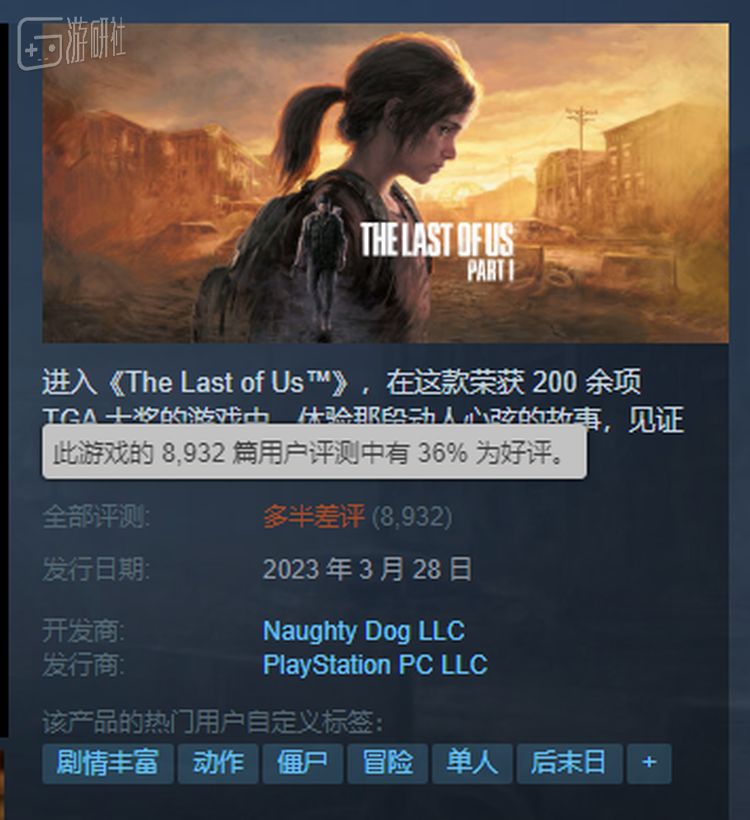The width and height of the screenshot is (750, 820).
Task: Select the 僵尸 tag
Action: (303, 763)
